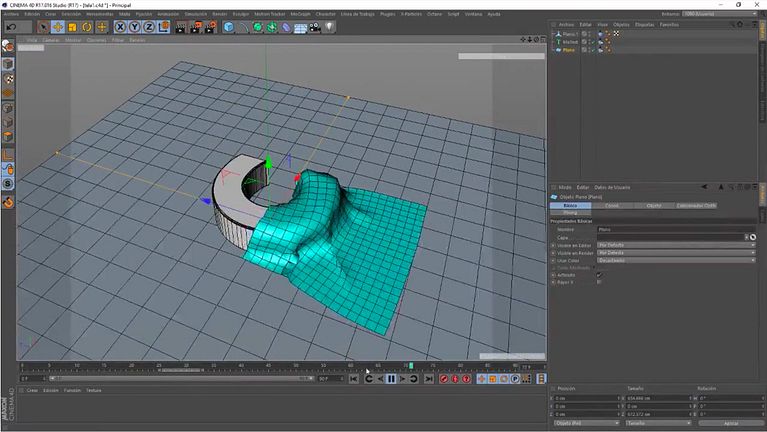This screenshot has width=767, height=432.
Task: Select Texture mode checkered icon
Action: click(x=8, y=79)
